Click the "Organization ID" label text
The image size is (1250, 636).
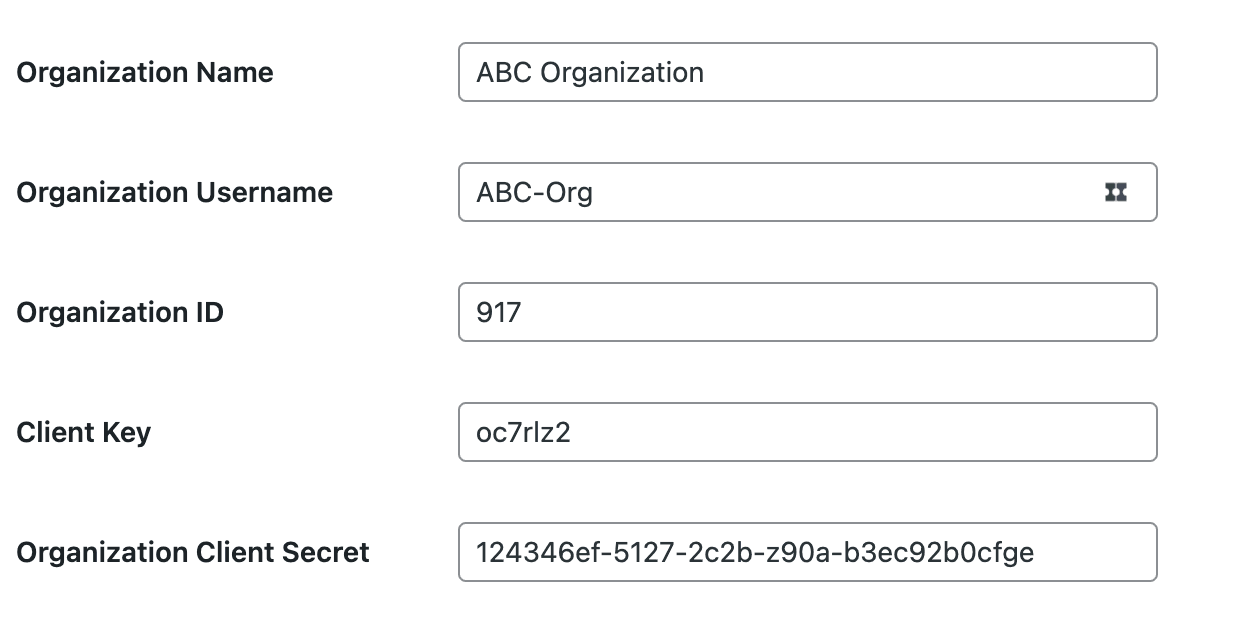[120, 313]
